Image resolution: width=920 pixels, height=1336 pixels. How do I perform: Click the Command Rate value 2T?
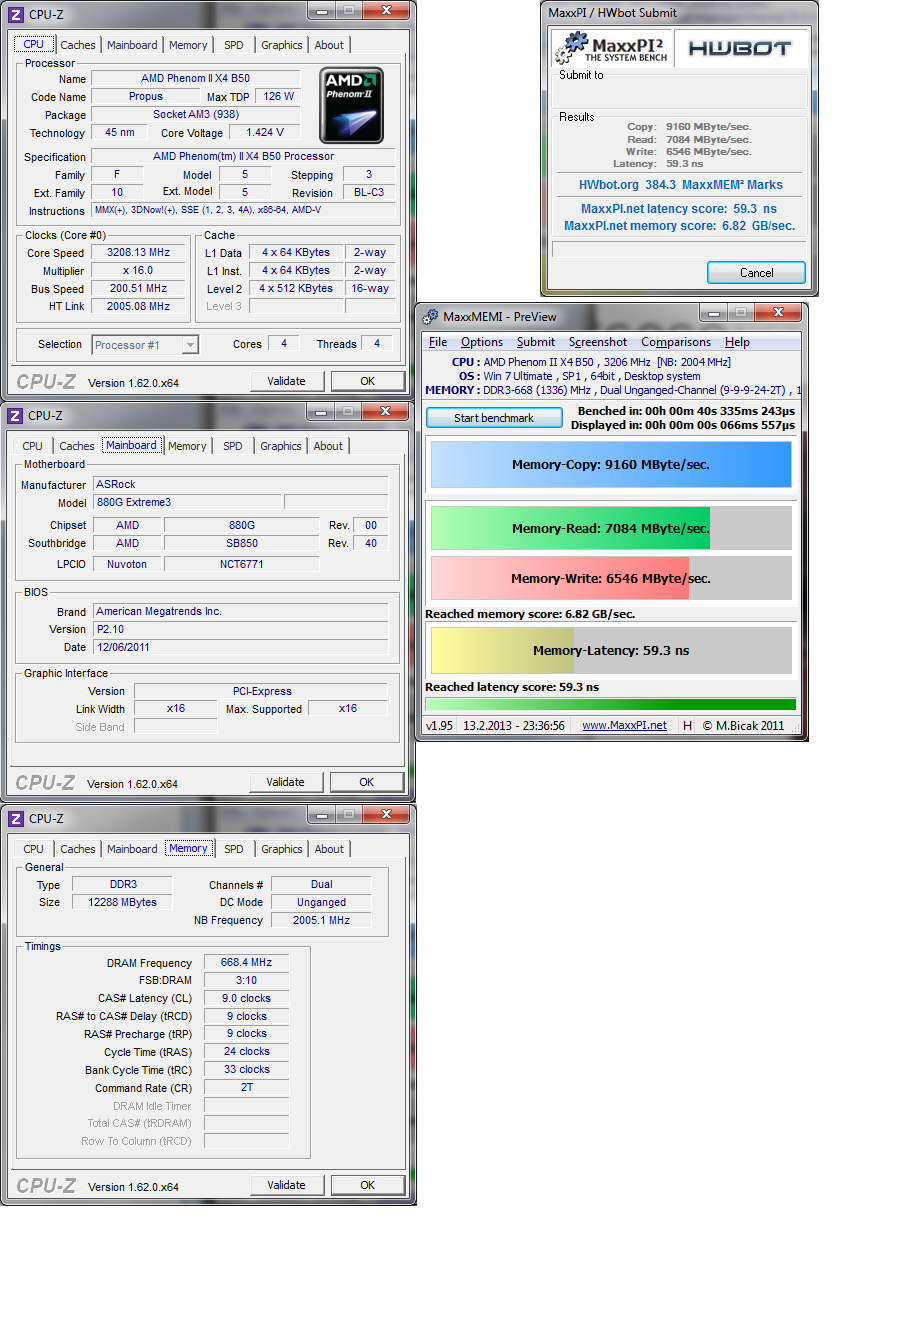click(x=246, y=1088)
